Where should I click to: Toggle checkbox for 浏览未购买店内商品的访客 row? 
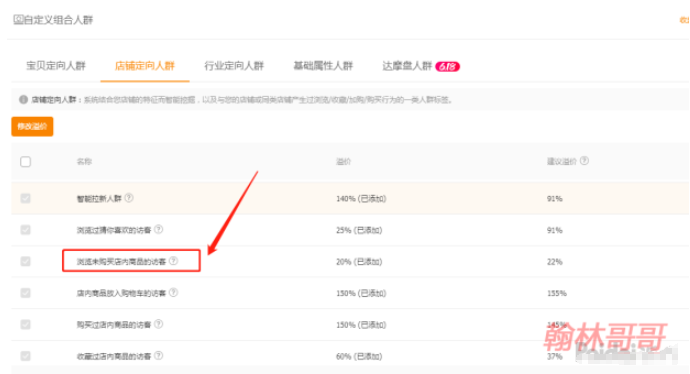point(26,261)
